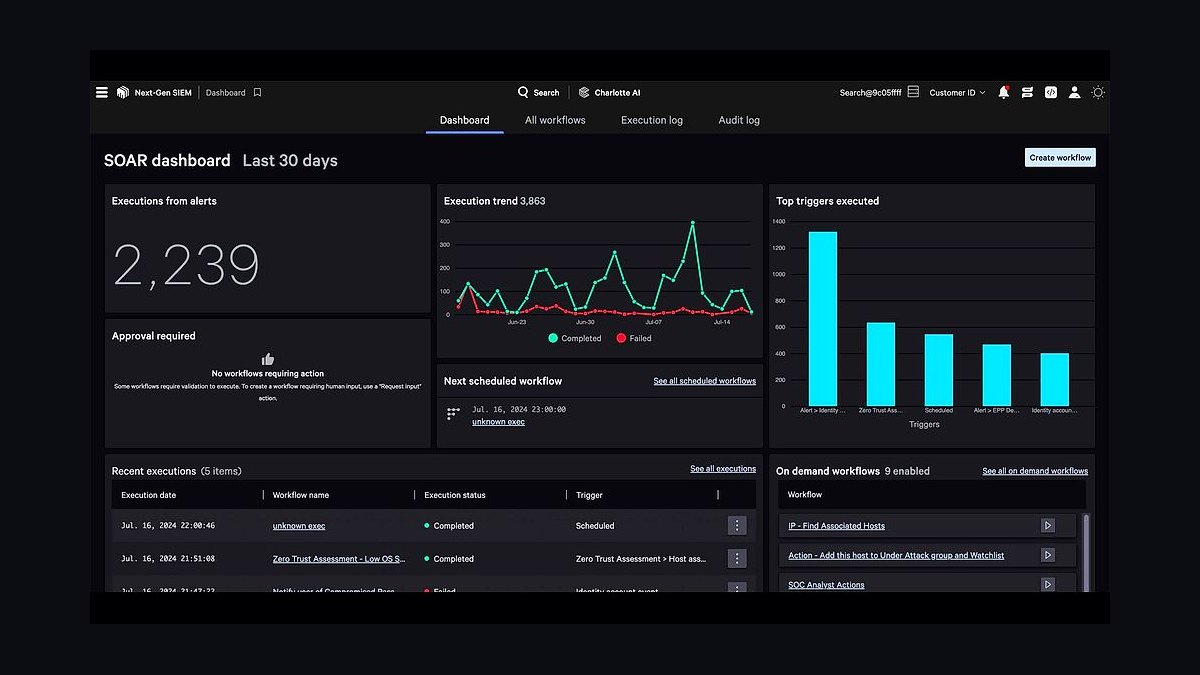Open the stacked messages icon in header
Screen dimensions: 1200x675
pyautogui.click(x=1027, y=92)
